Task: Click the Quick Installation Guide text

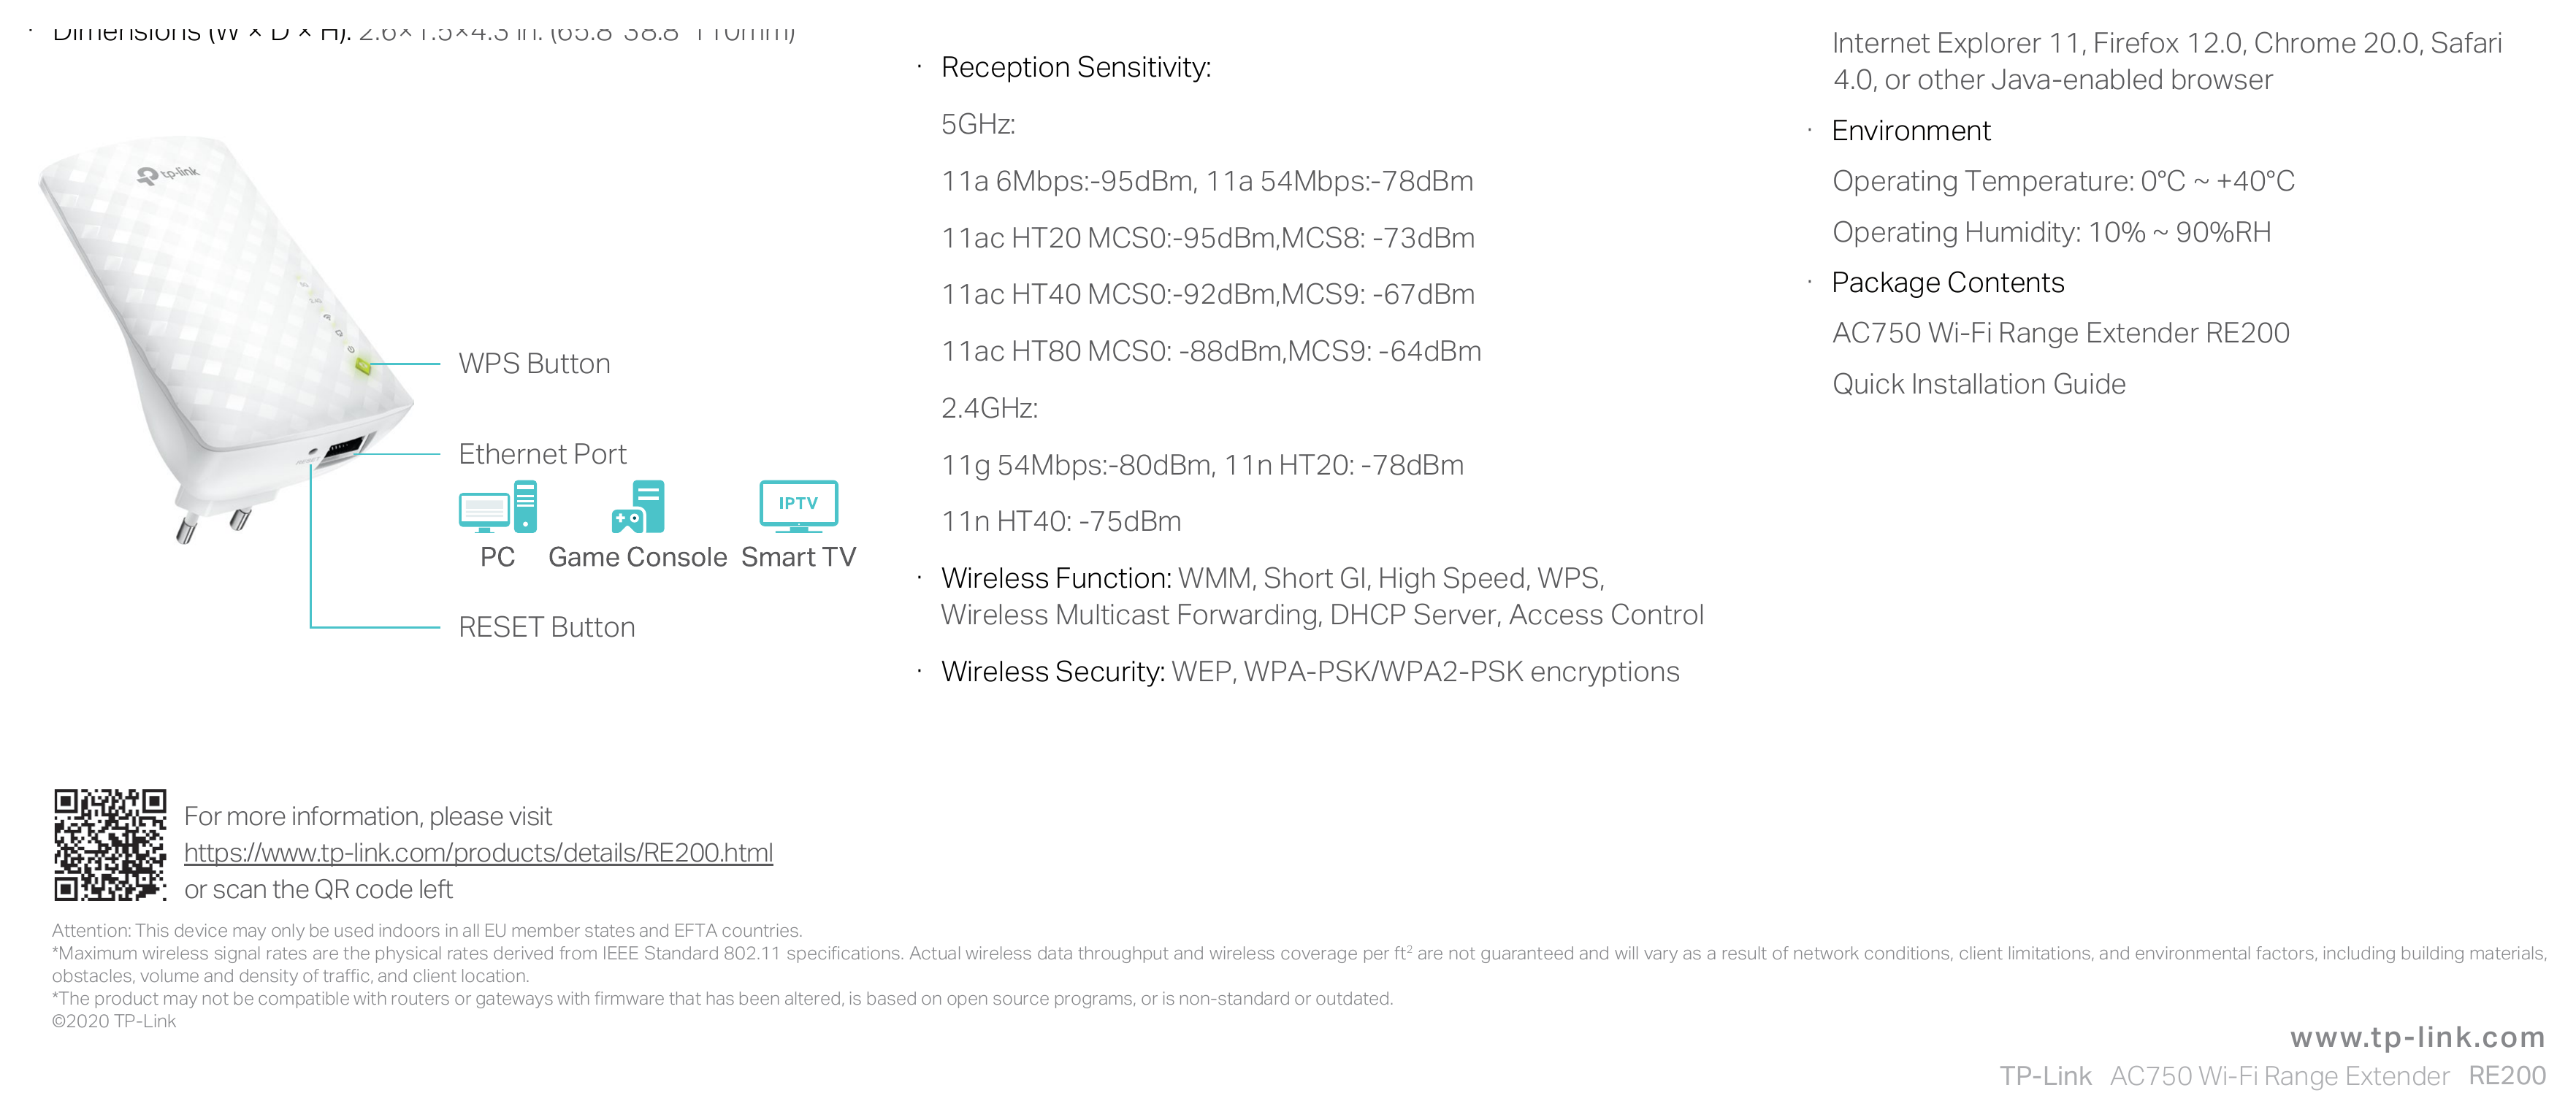Action: point(1979,384)
